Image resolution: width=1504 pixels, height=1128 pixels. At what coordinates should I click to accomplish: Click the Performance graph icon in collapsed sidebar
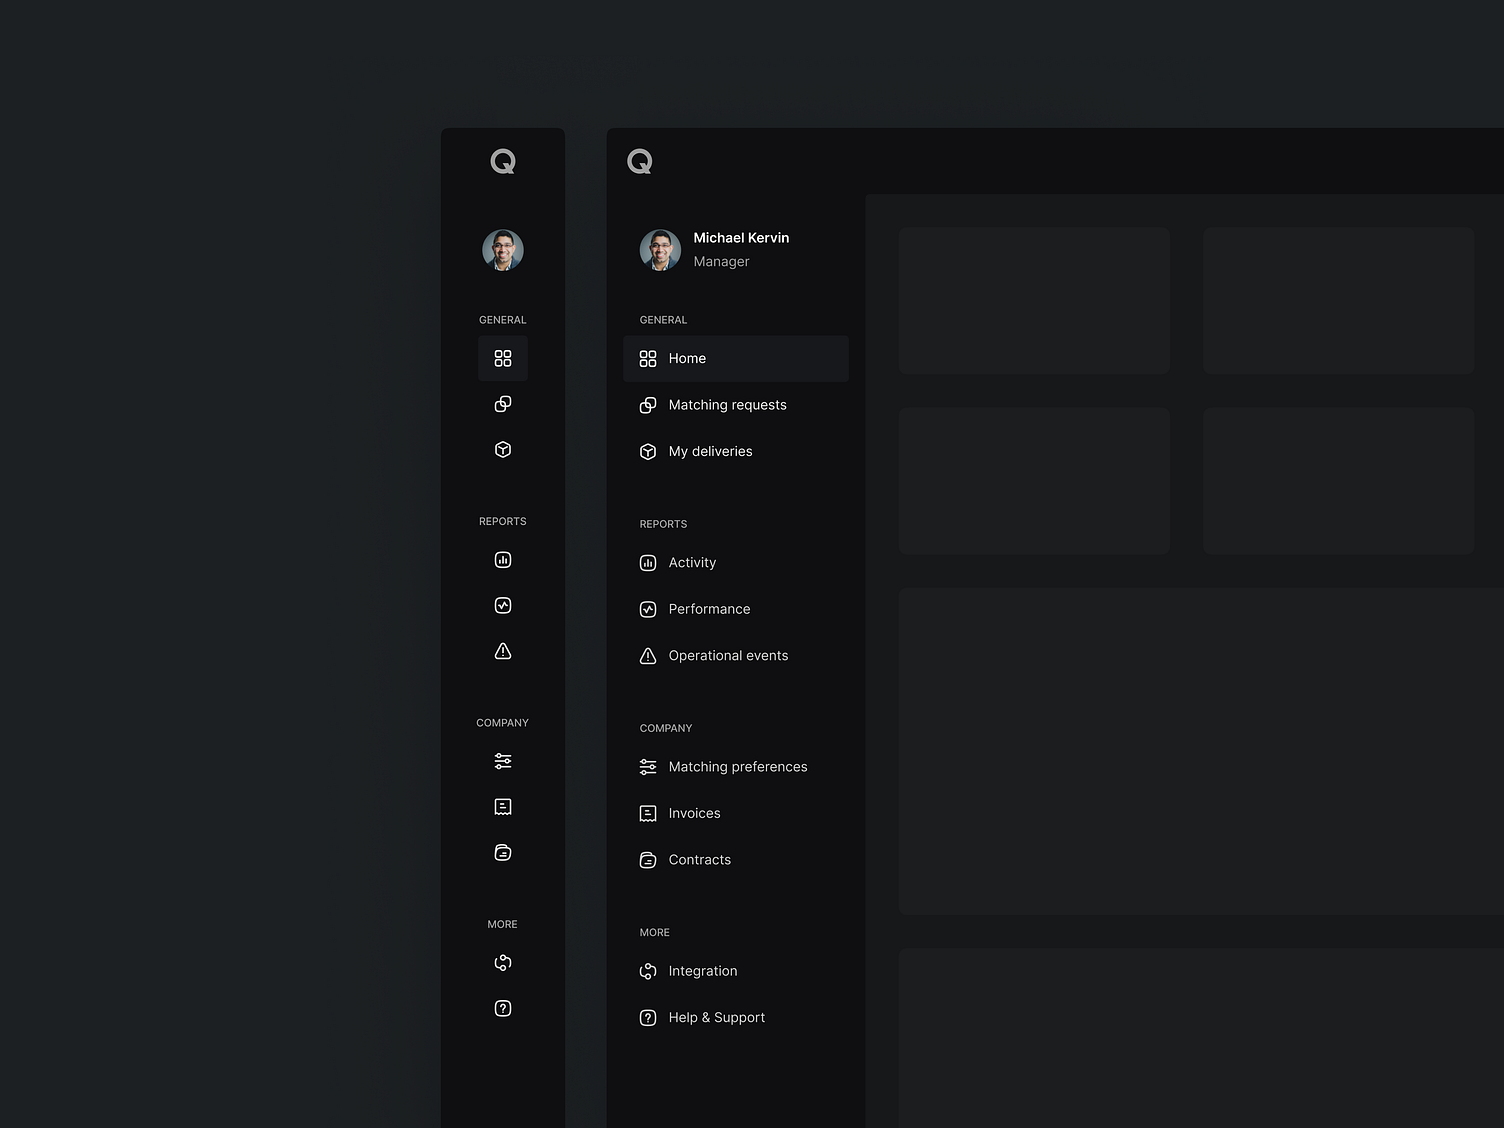point(502,605)
